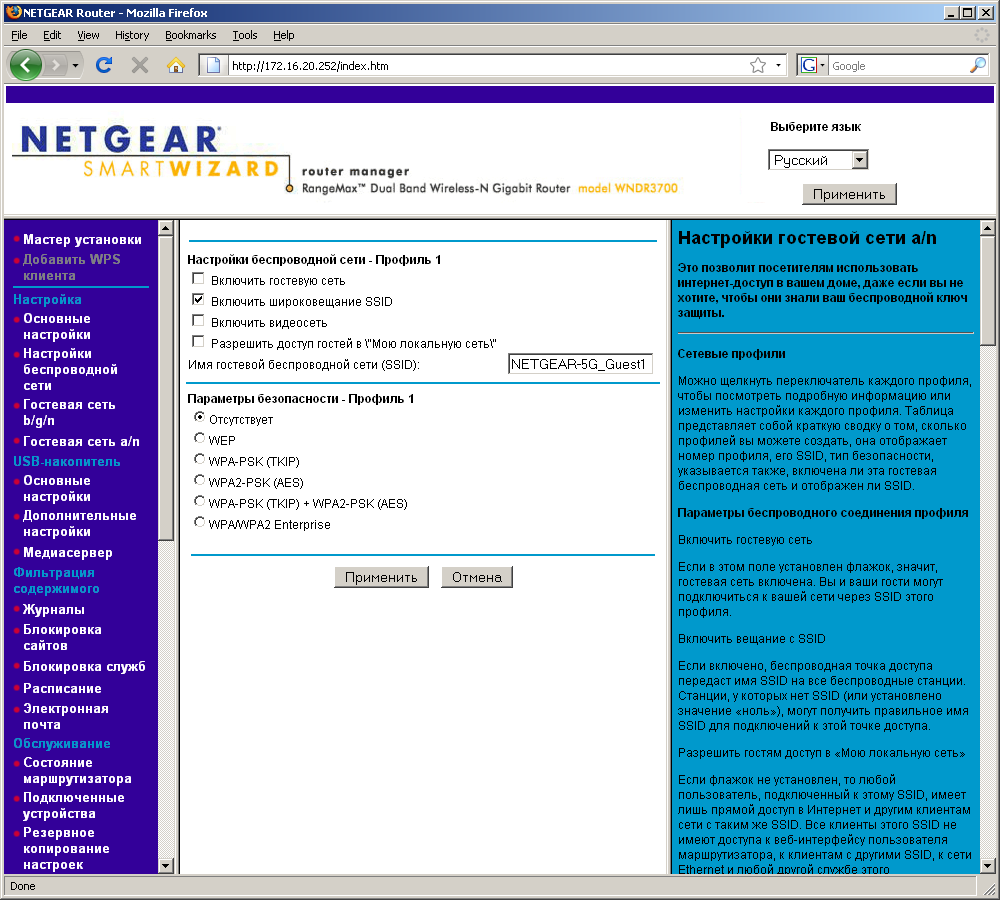Open Настройки беспроводной сети link

[x=70, y=369]
